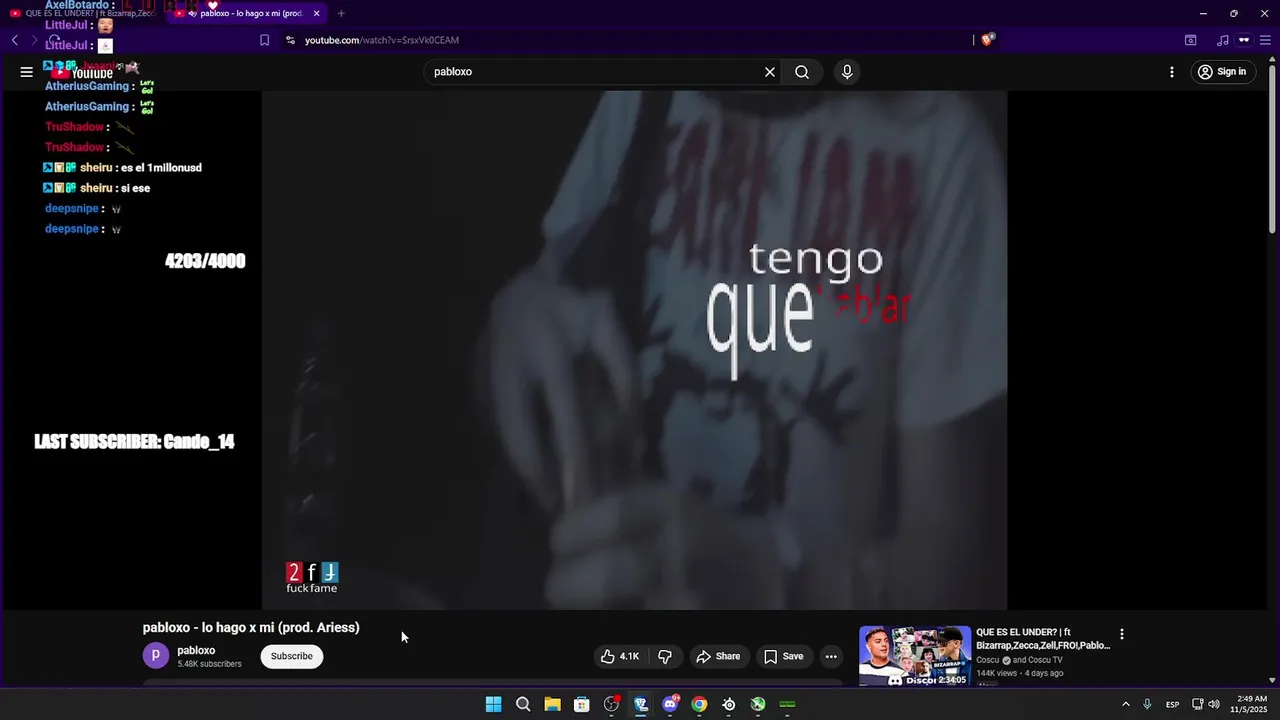Clear the search box with the X icon

point(770,72)
